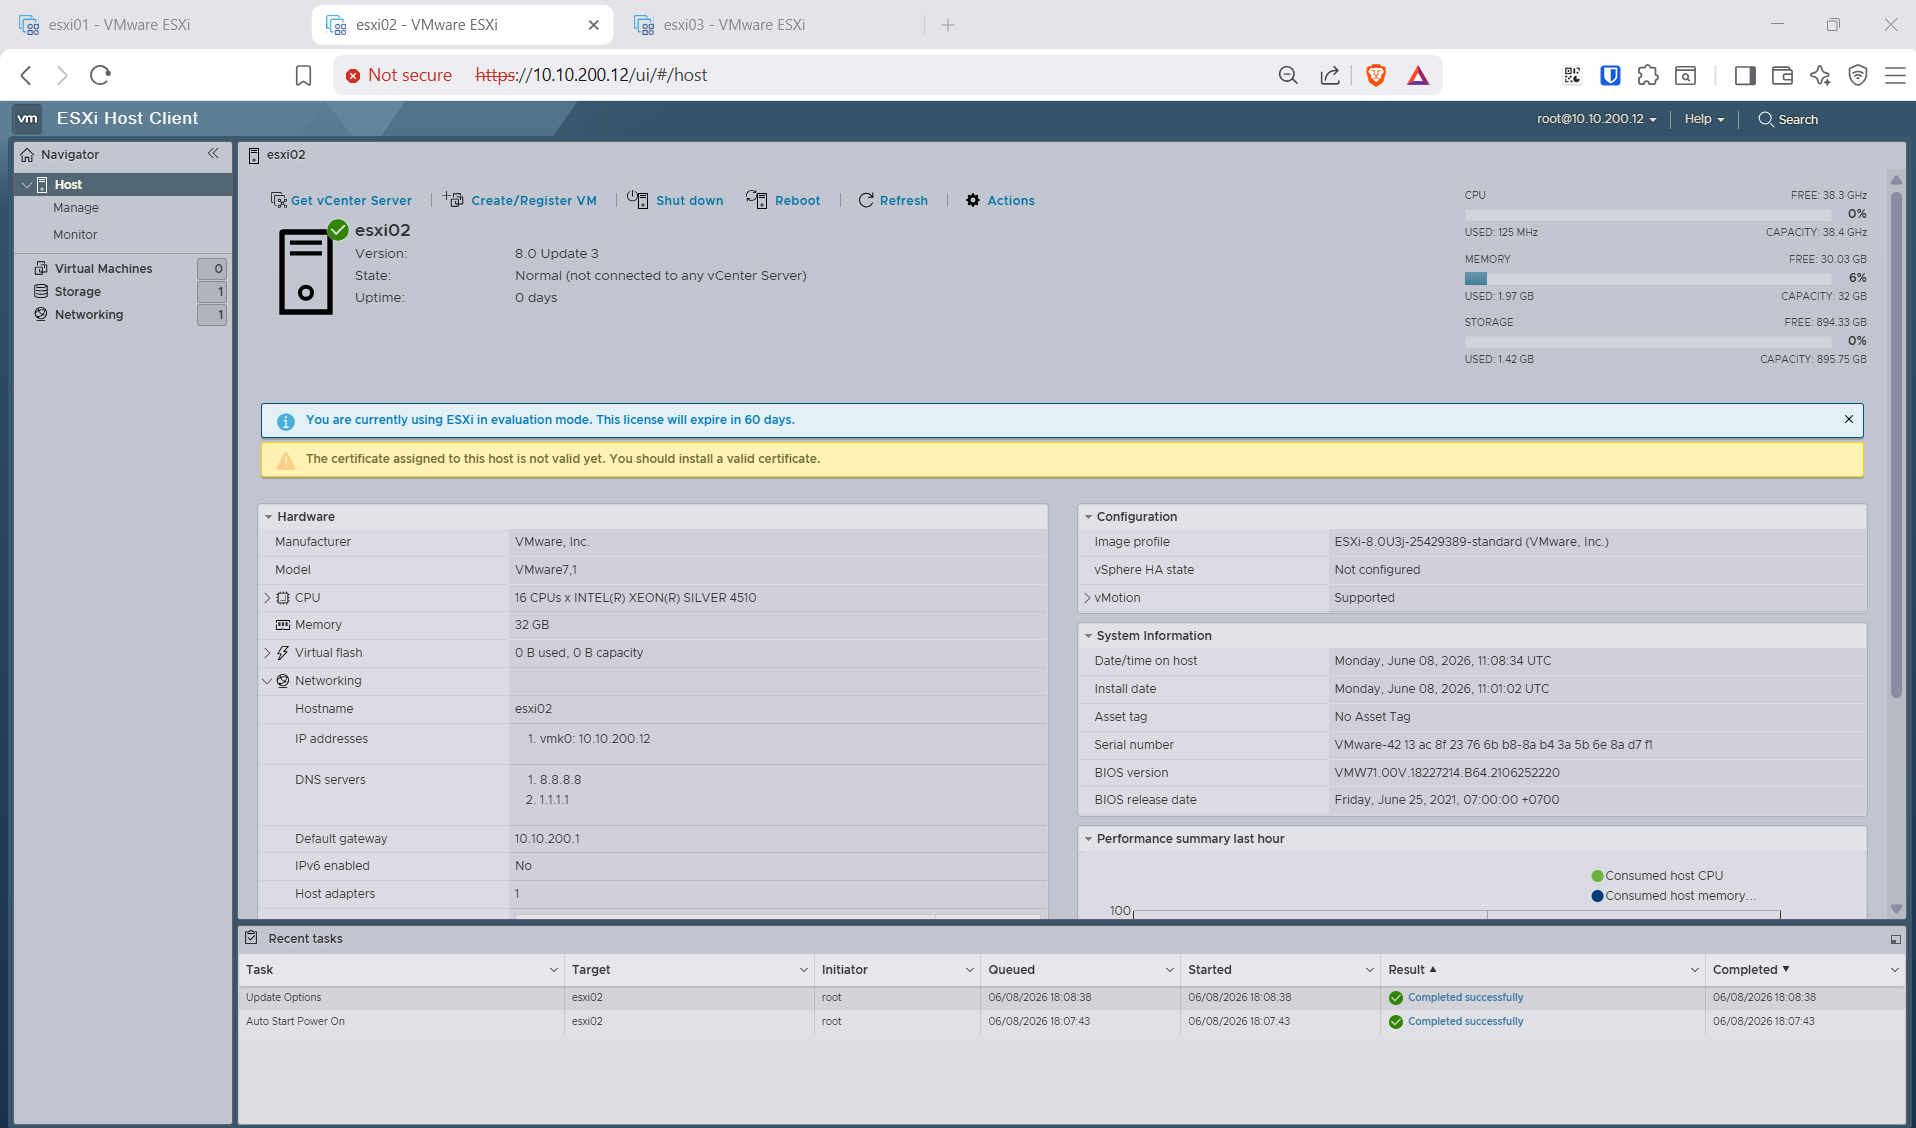
Task: Open Brave Shields lion icon
Action: coord(1376,75)
